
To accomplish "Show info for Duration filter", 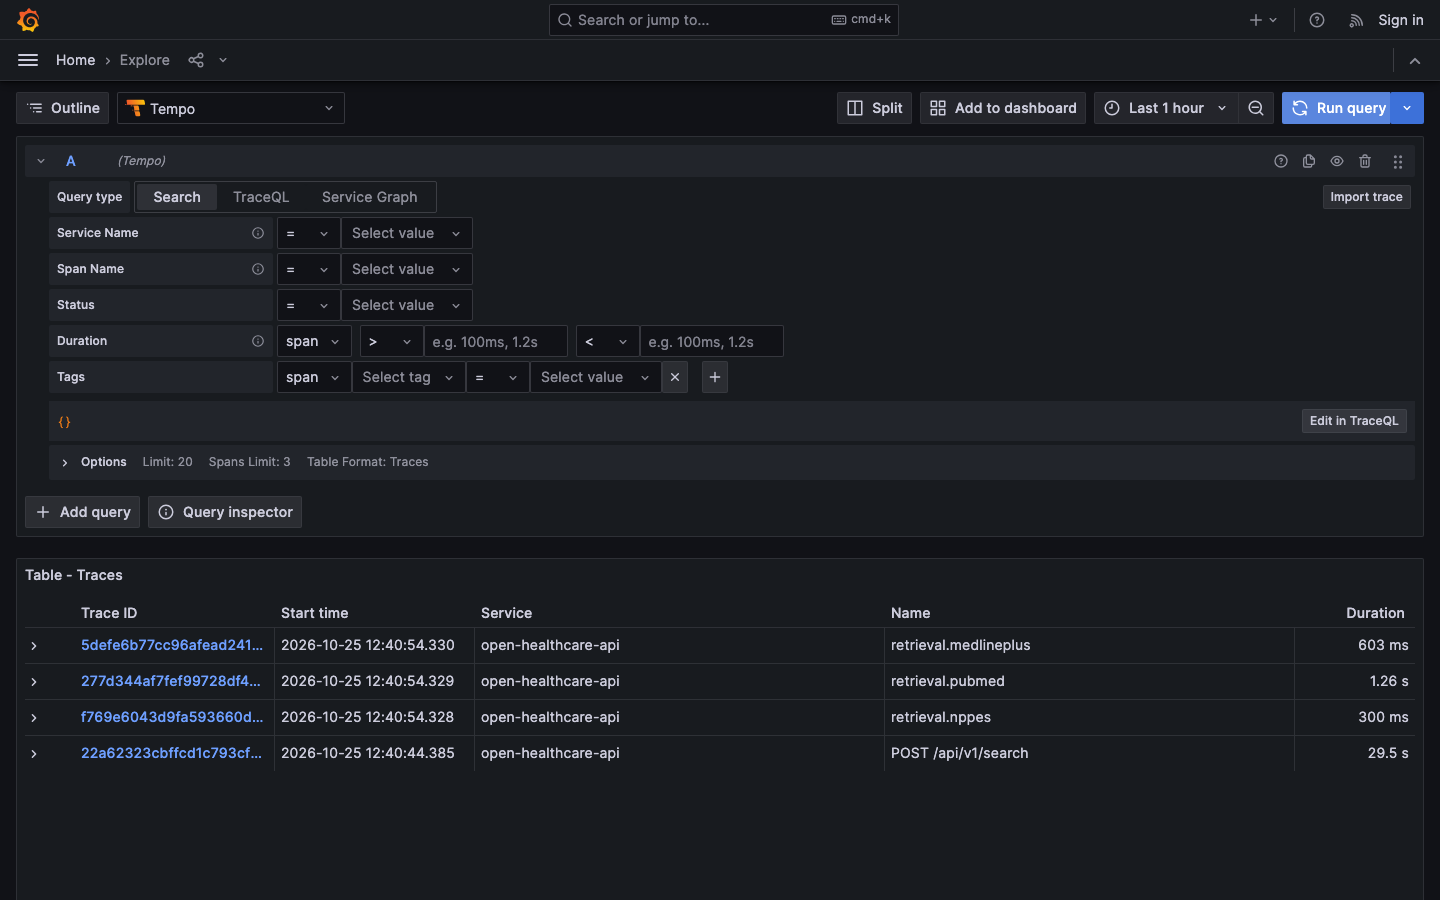I will (258, 341).
